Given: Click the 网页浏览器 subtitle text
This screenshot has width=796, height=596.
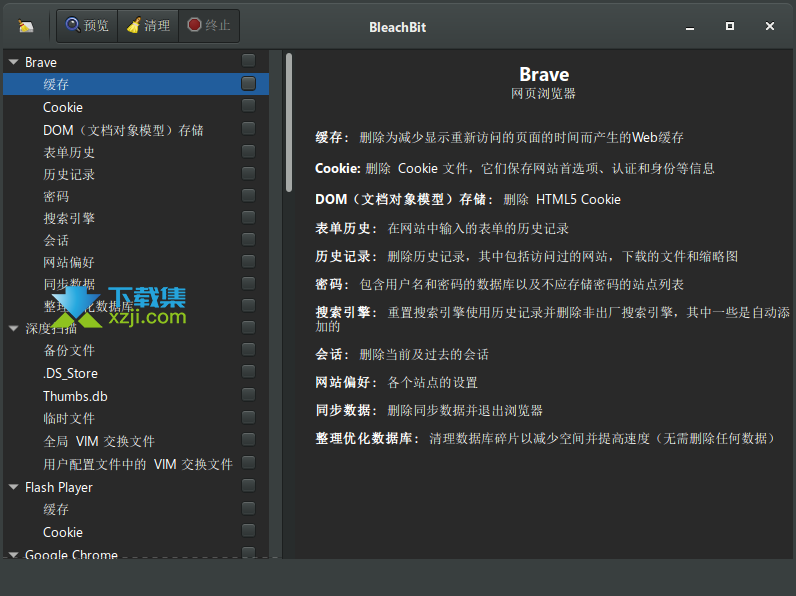Looking at the screenshot, I should tap(543, 93).
